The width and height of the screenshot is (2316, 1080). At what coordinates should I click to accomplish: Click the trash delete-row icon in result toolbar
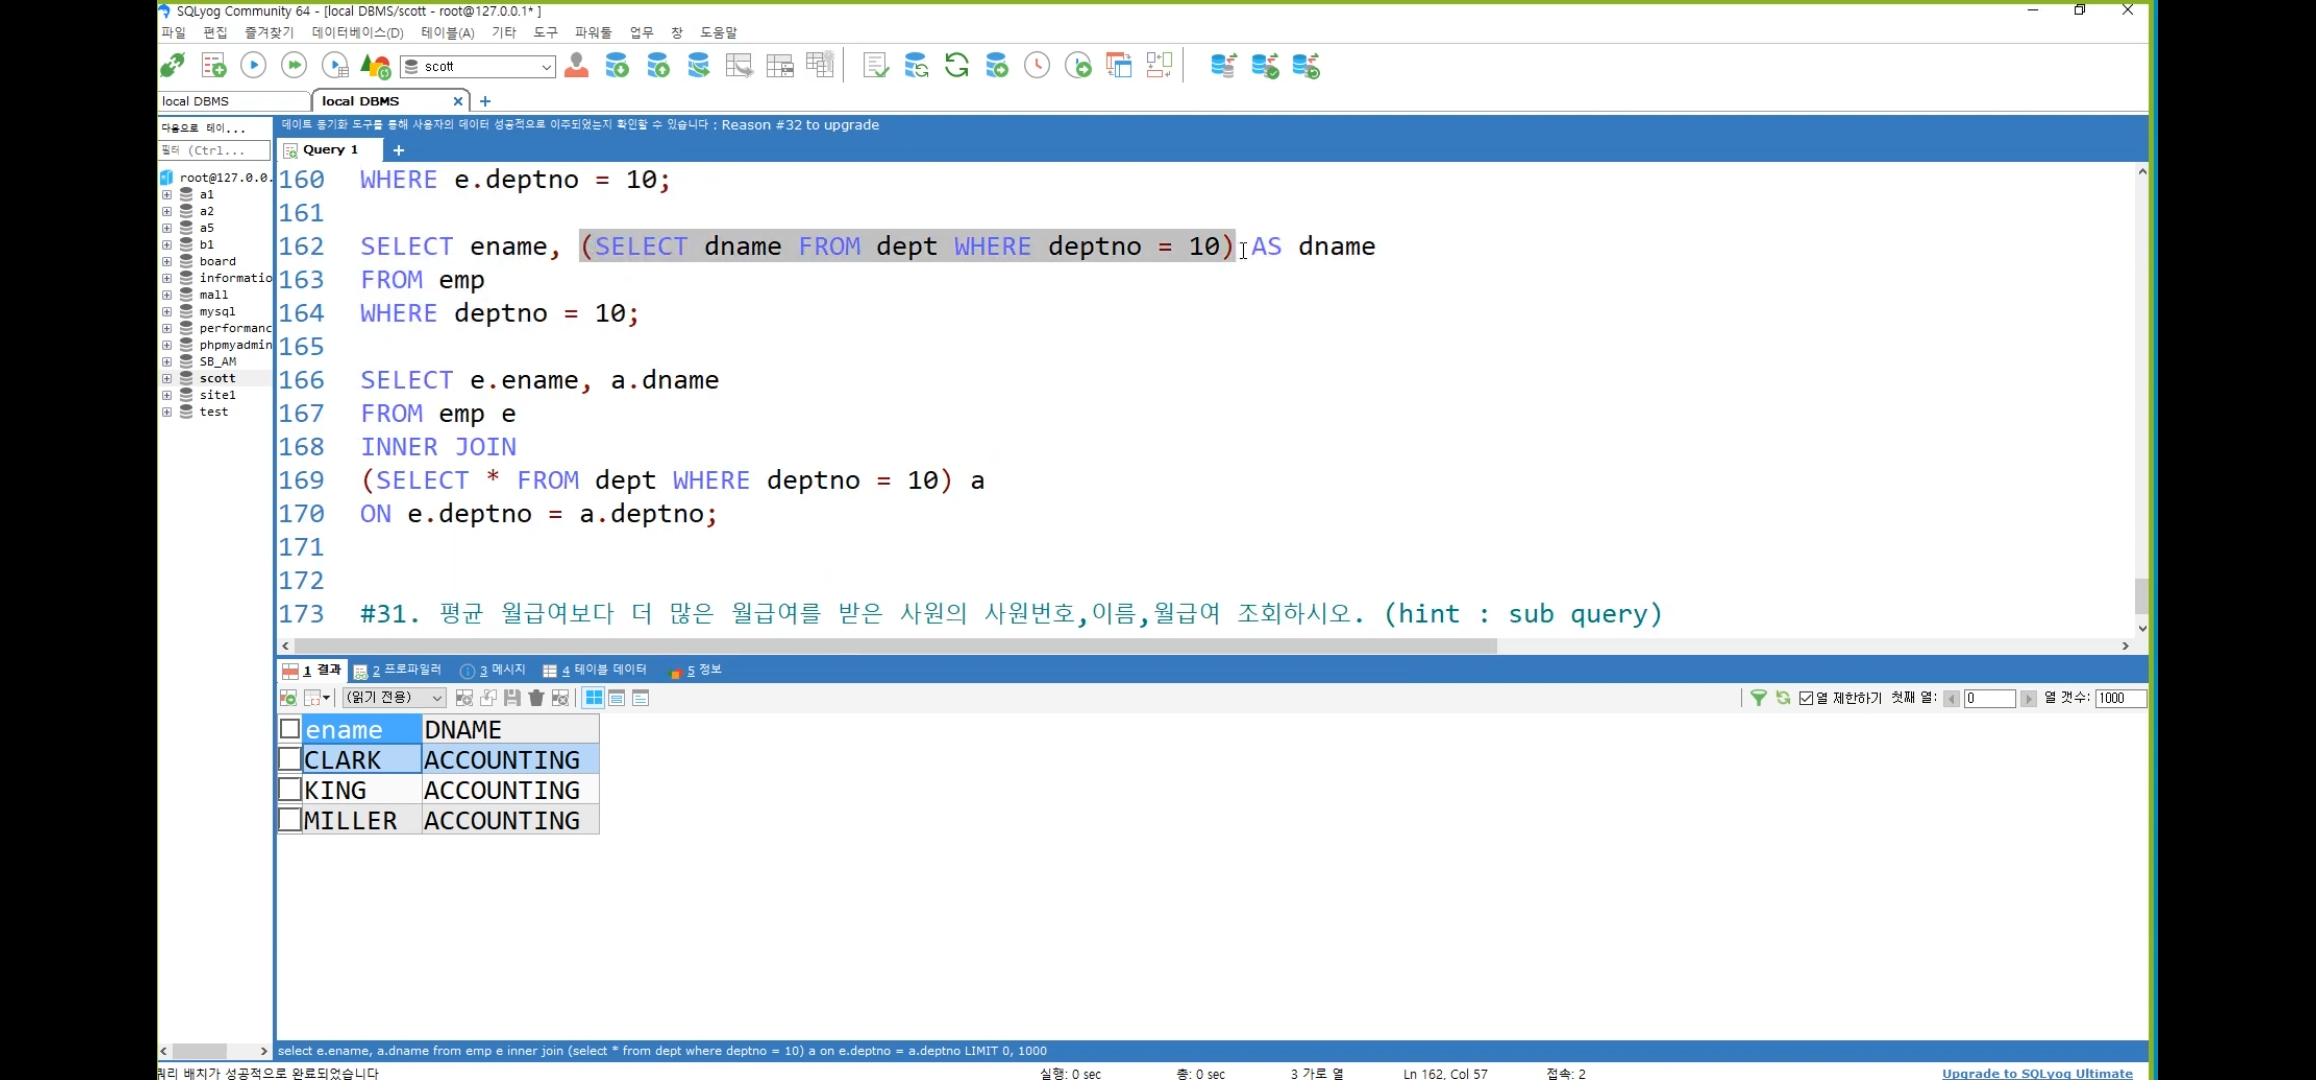(536, 698)
